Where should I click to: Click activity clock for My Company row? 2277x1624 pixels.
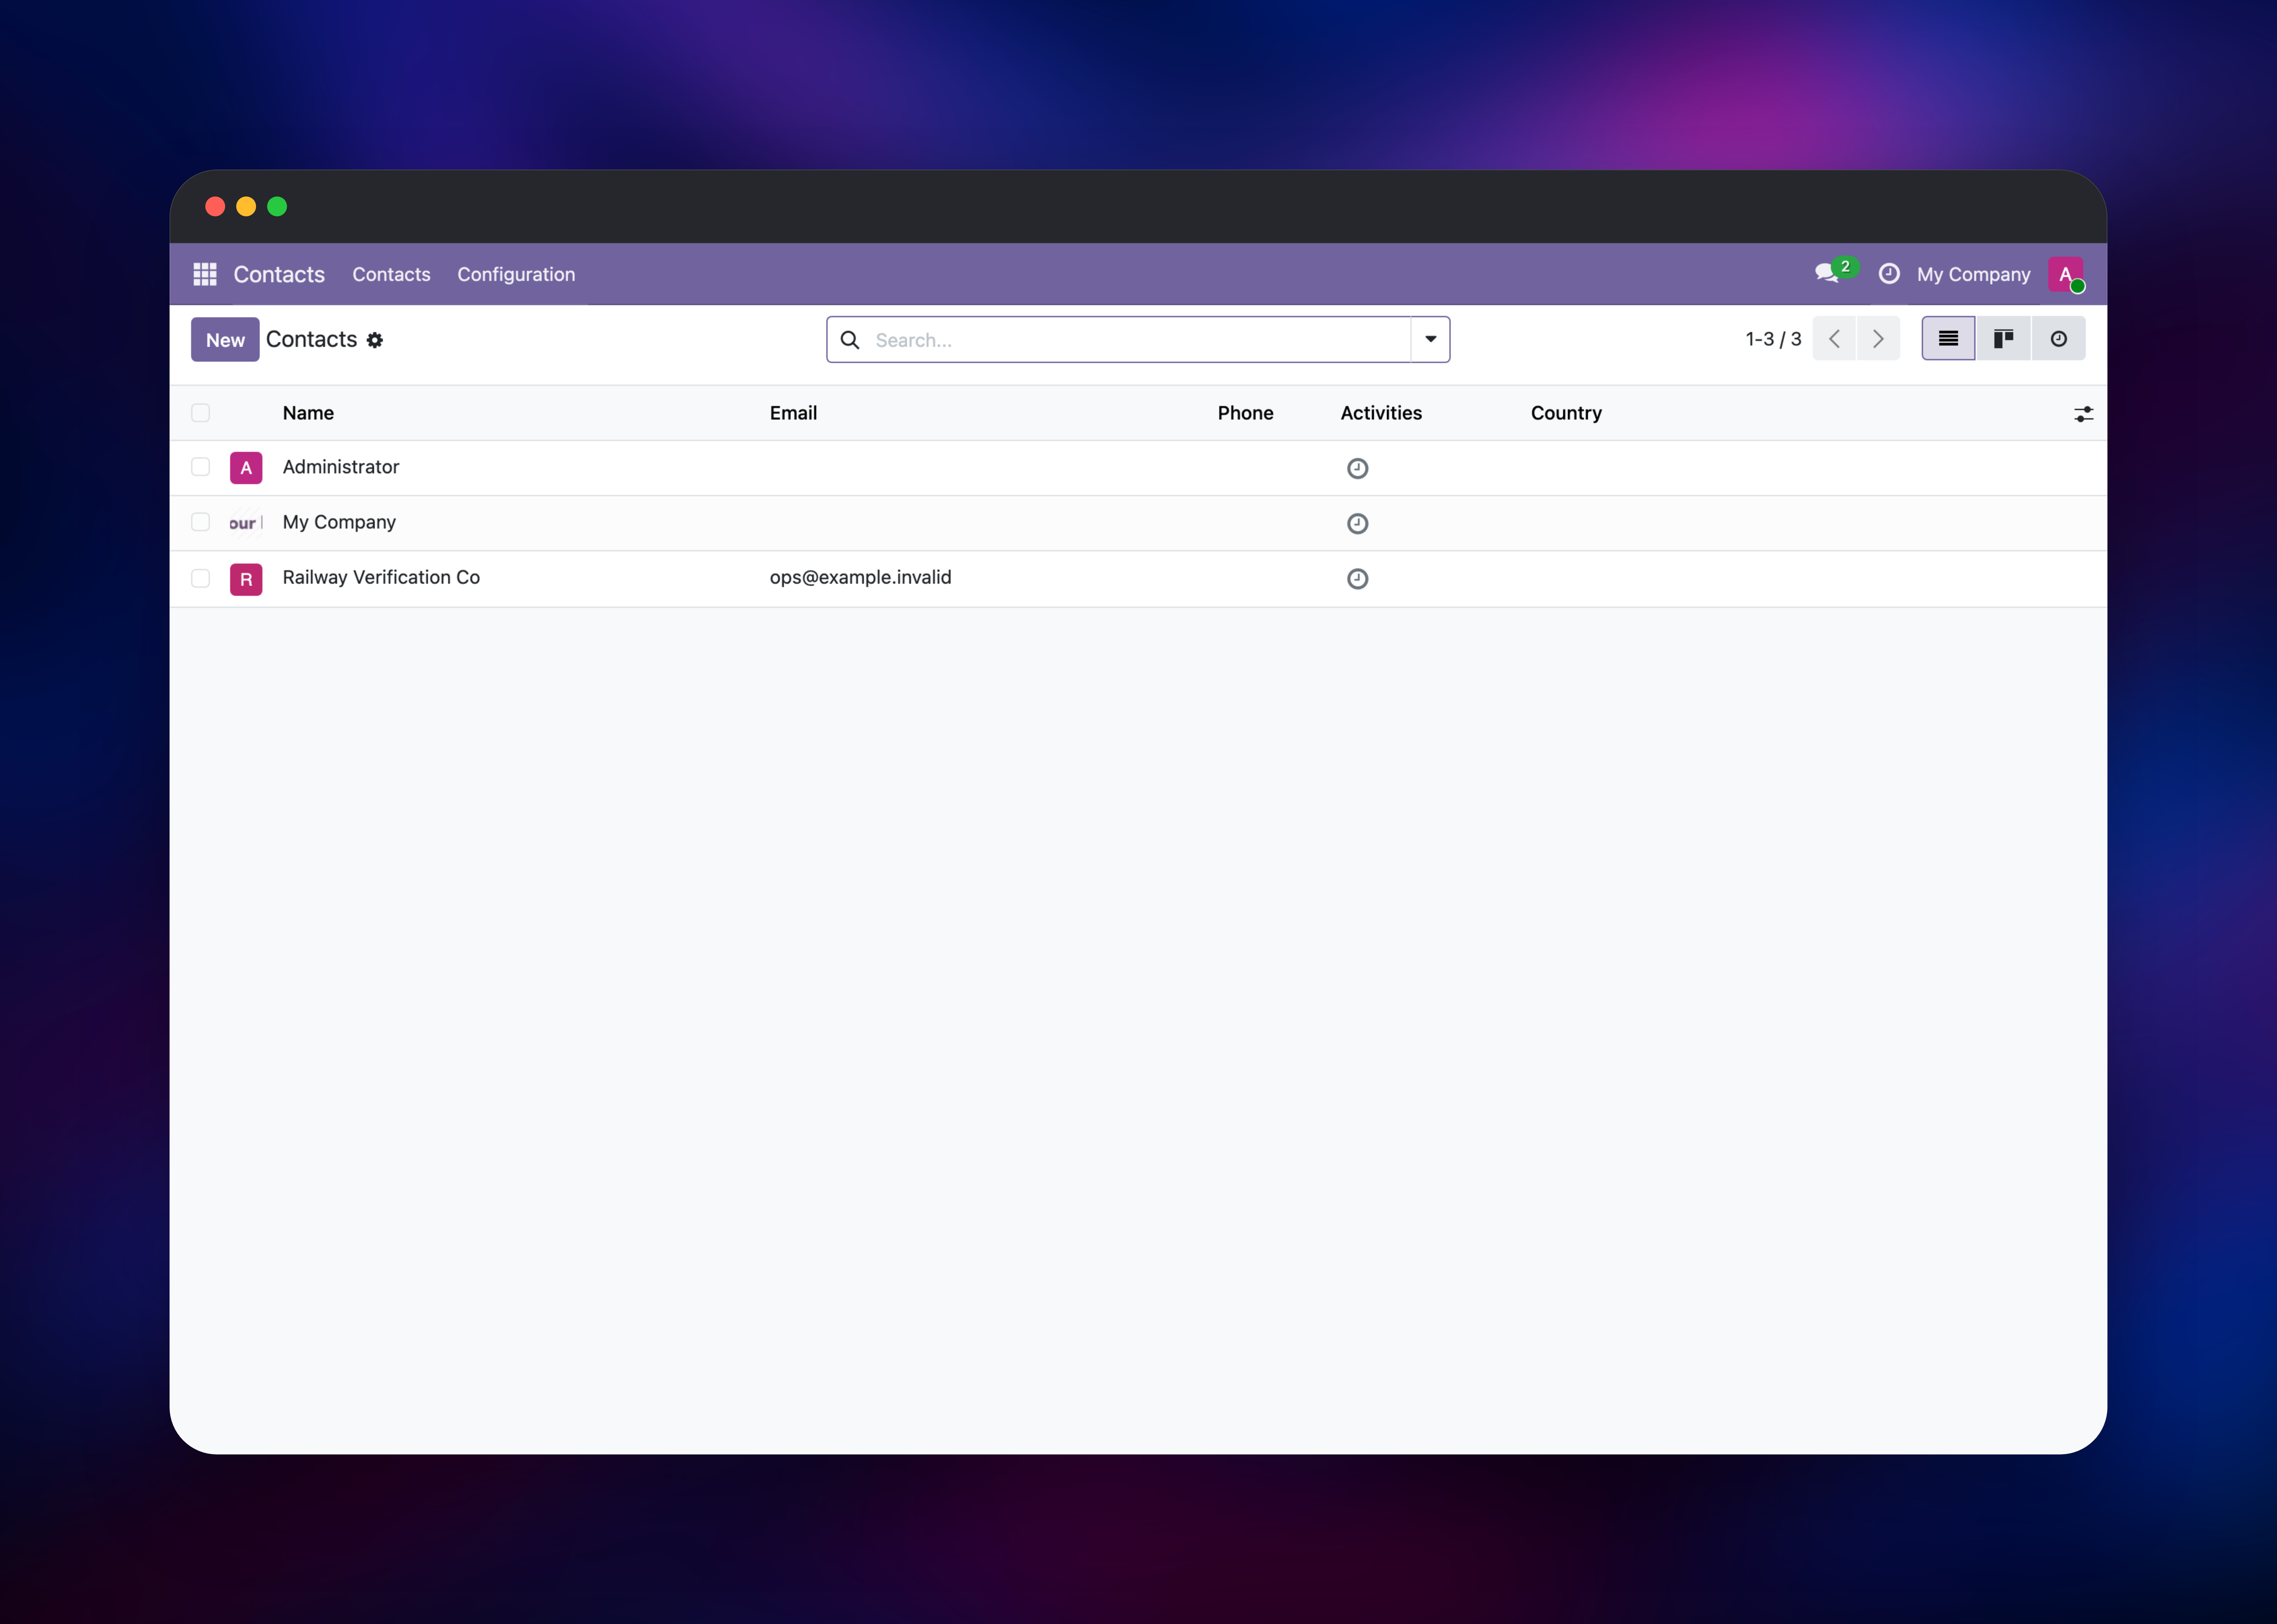coord(1357,523)
